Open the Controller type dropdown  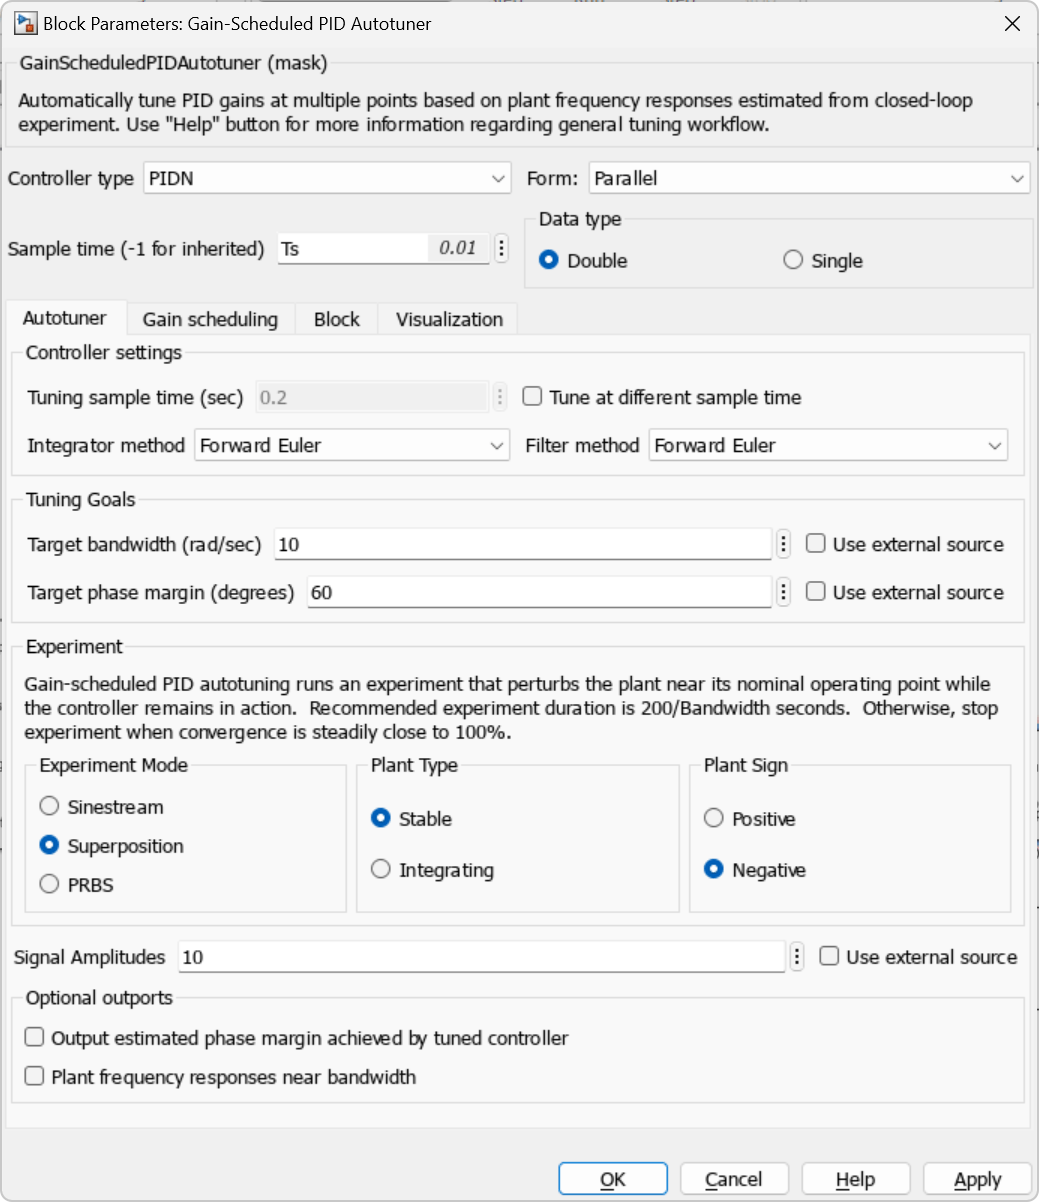coord(327,179)
